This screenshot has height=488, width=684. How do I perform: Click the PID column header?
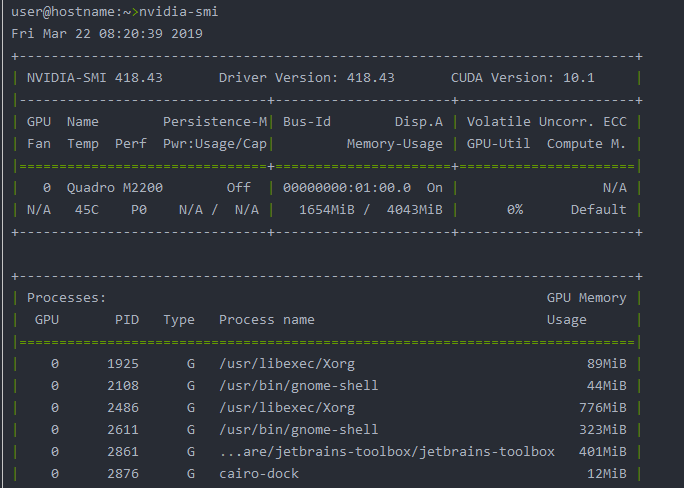click(127, 320)
